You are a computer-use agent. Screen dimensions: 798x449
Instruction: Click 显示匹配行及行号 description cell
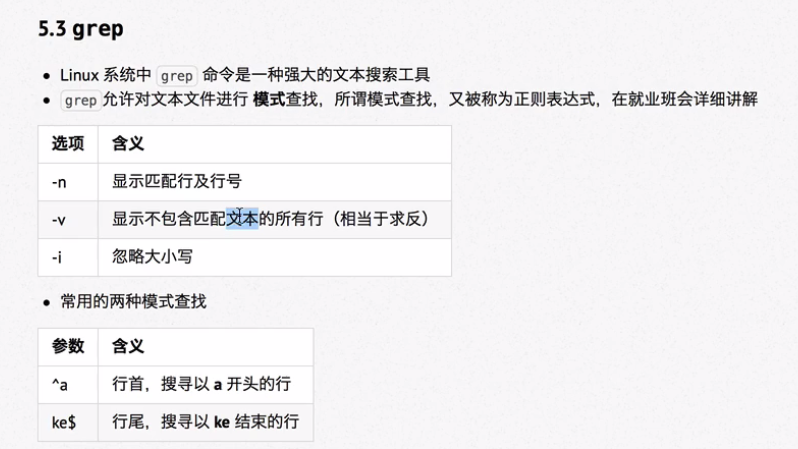[274, 182]
